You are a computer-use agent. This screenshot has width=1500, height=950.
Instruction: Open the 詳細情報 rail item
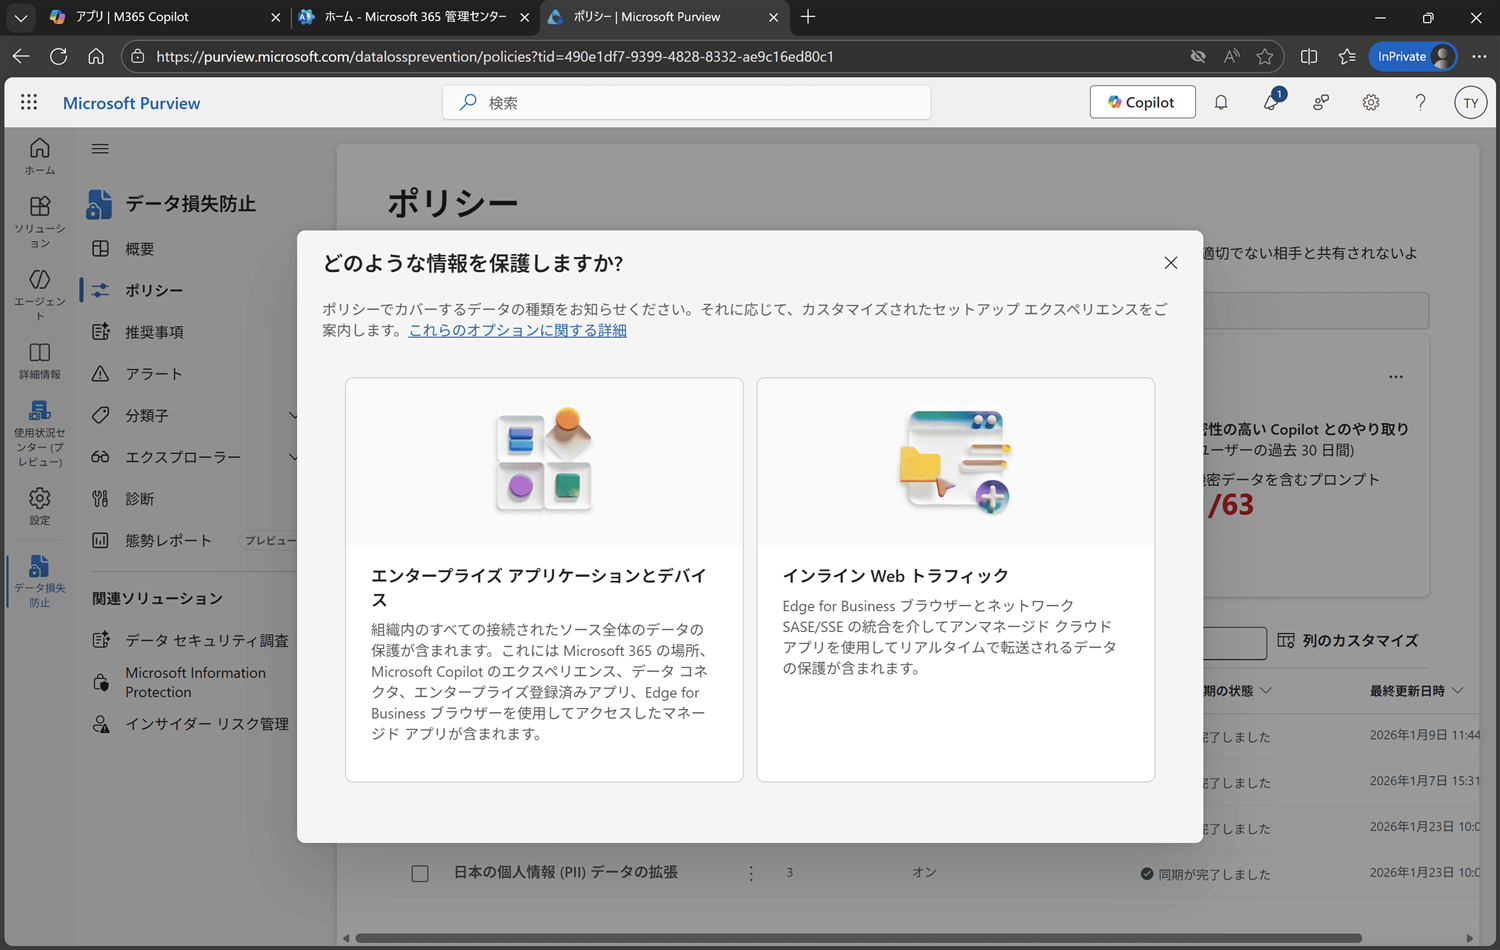click(40, 361)
